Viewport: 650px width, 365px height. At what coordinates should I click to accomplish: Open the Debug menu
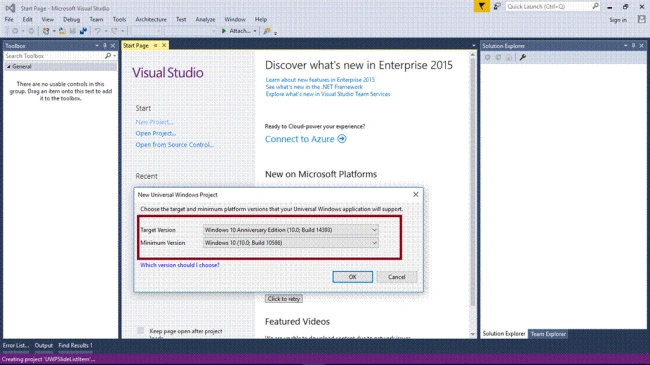[71, 19]
